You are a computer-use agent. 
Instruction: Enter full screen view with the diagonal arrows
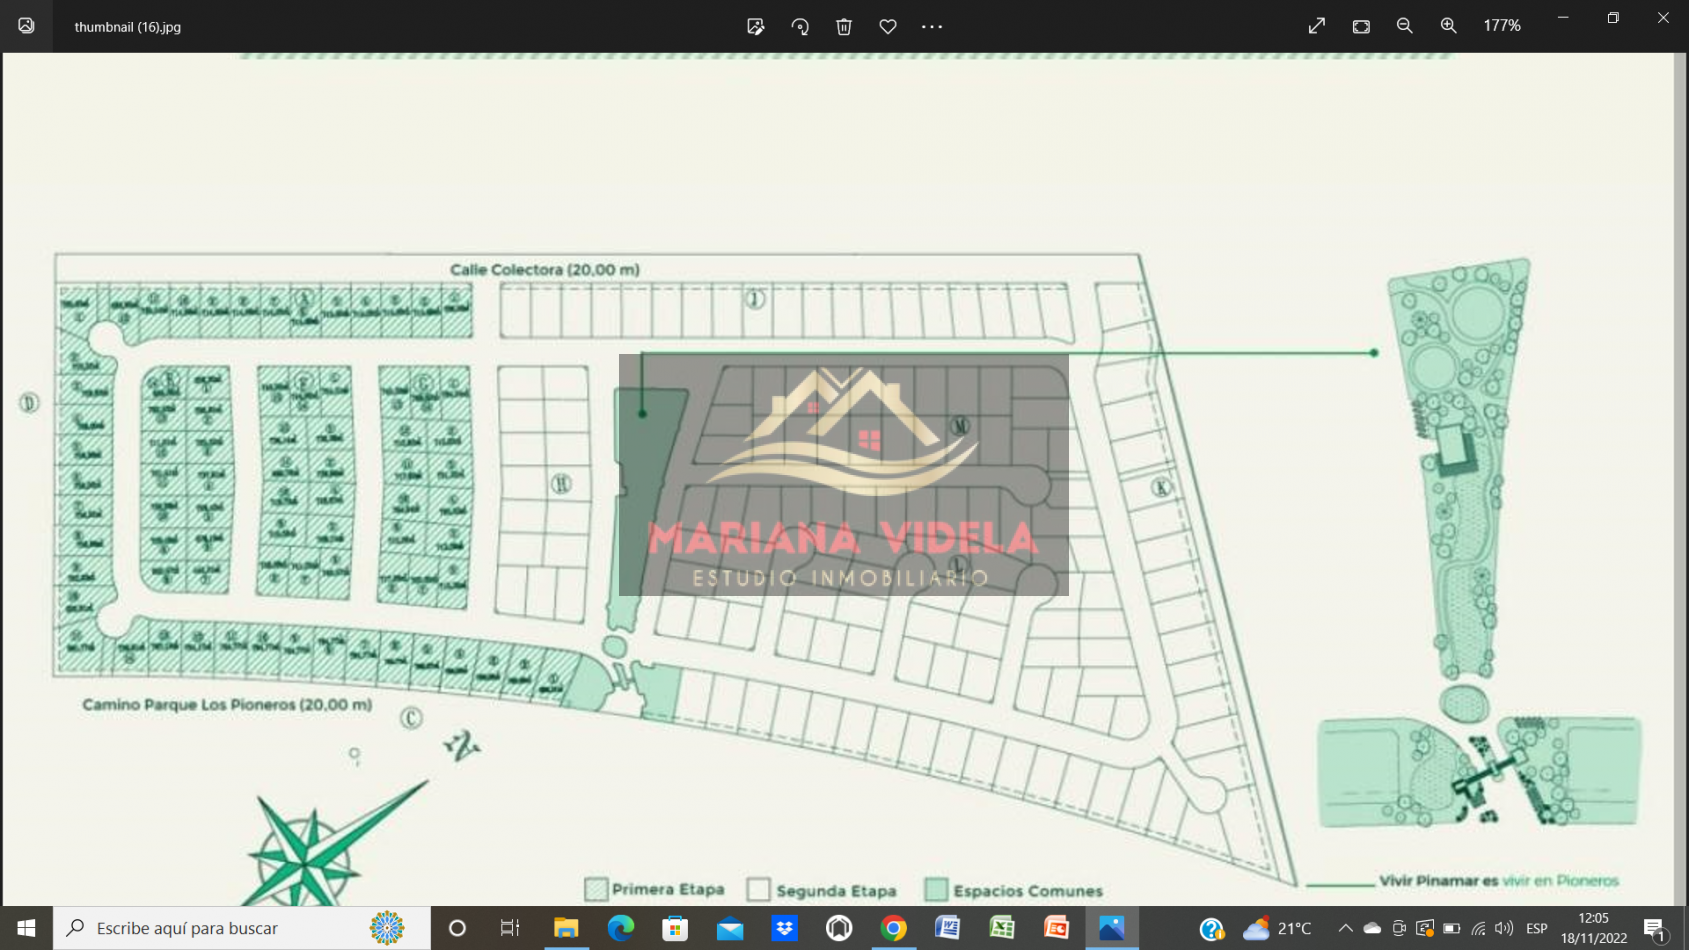coord(1317,26)
